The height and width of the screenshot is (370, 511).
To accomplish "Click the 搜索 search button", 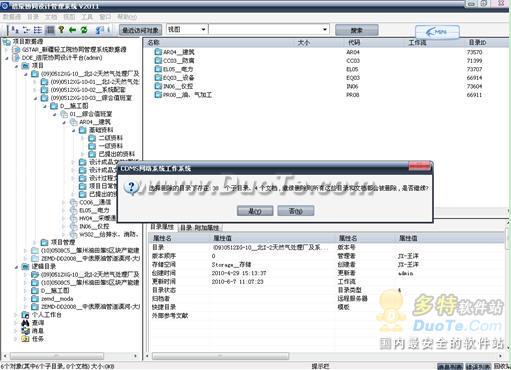I will 356,30.
